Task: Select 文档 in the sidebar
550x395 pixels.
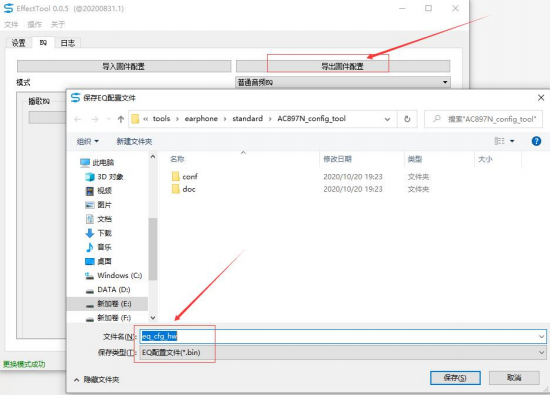Action: point(99,219)
